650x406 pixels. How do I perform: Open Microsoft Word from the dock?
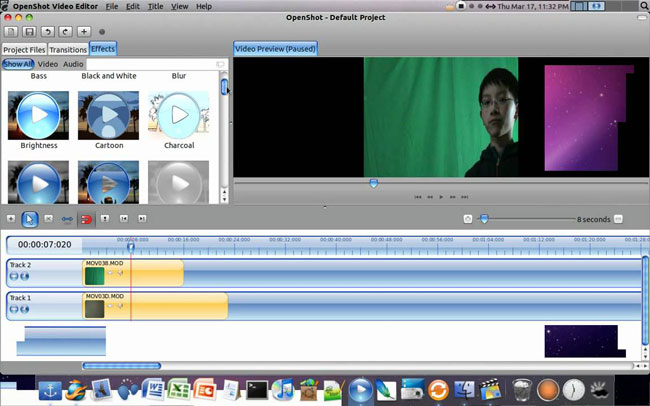pyautogui.click(x=153, y=390)
